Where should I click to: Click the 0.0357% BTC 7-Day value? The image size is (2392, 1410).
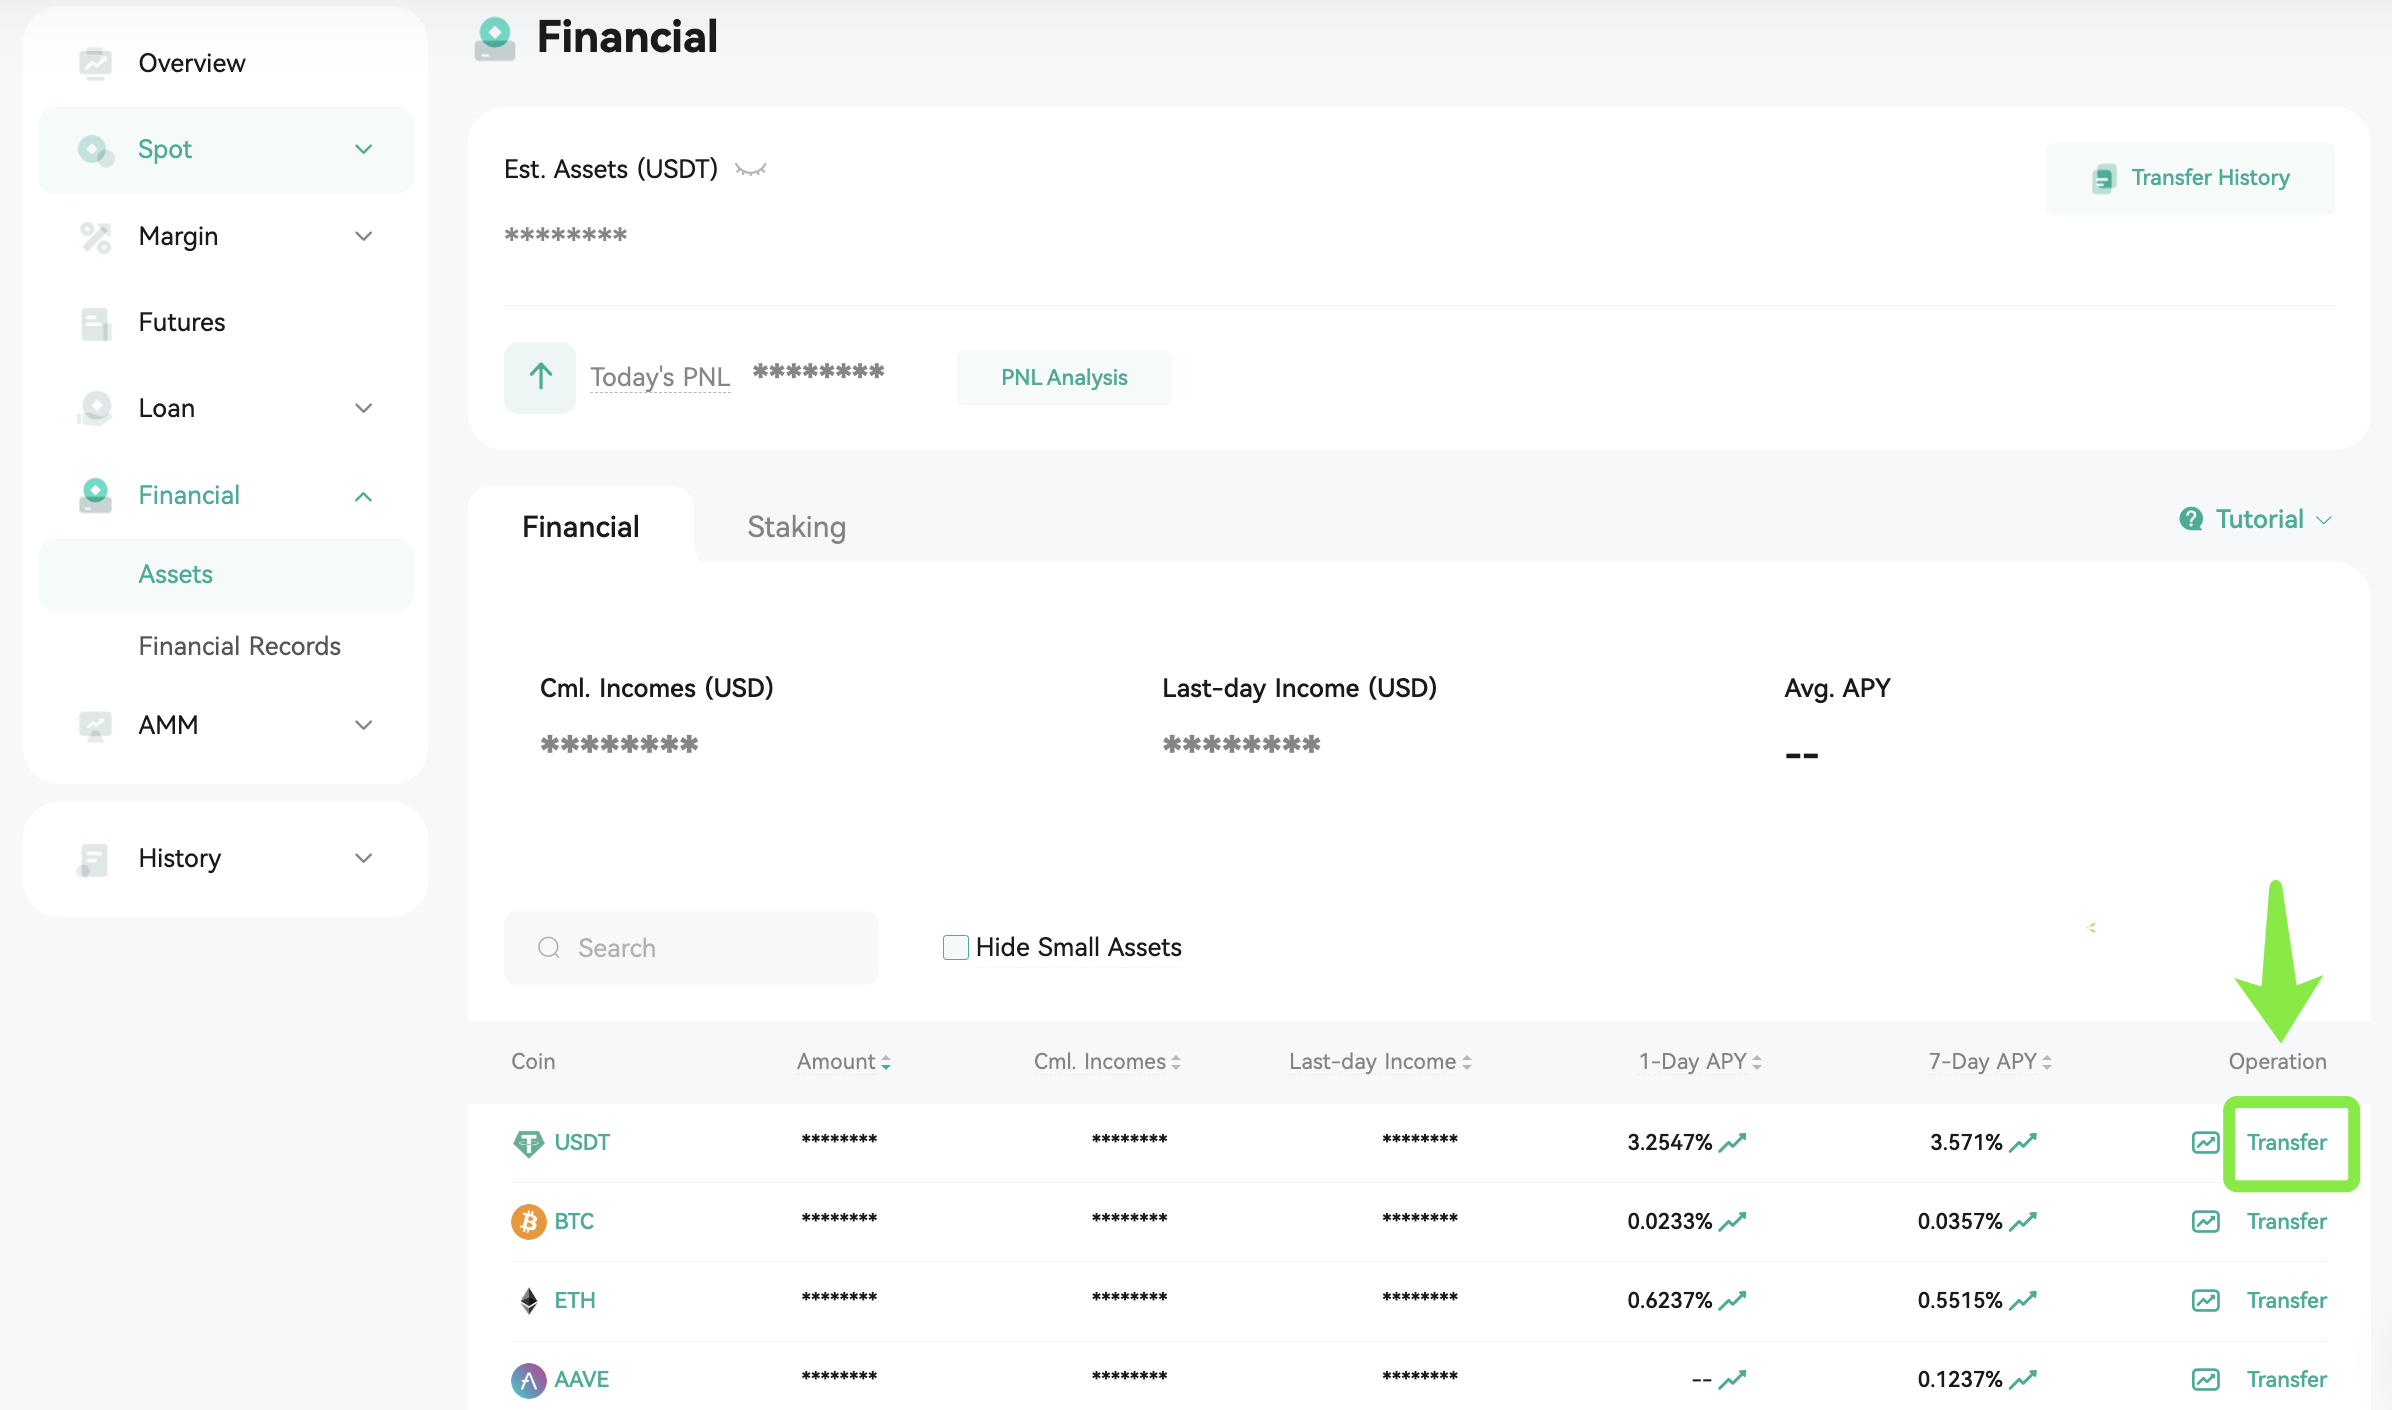click(x=1960, y=1221)
